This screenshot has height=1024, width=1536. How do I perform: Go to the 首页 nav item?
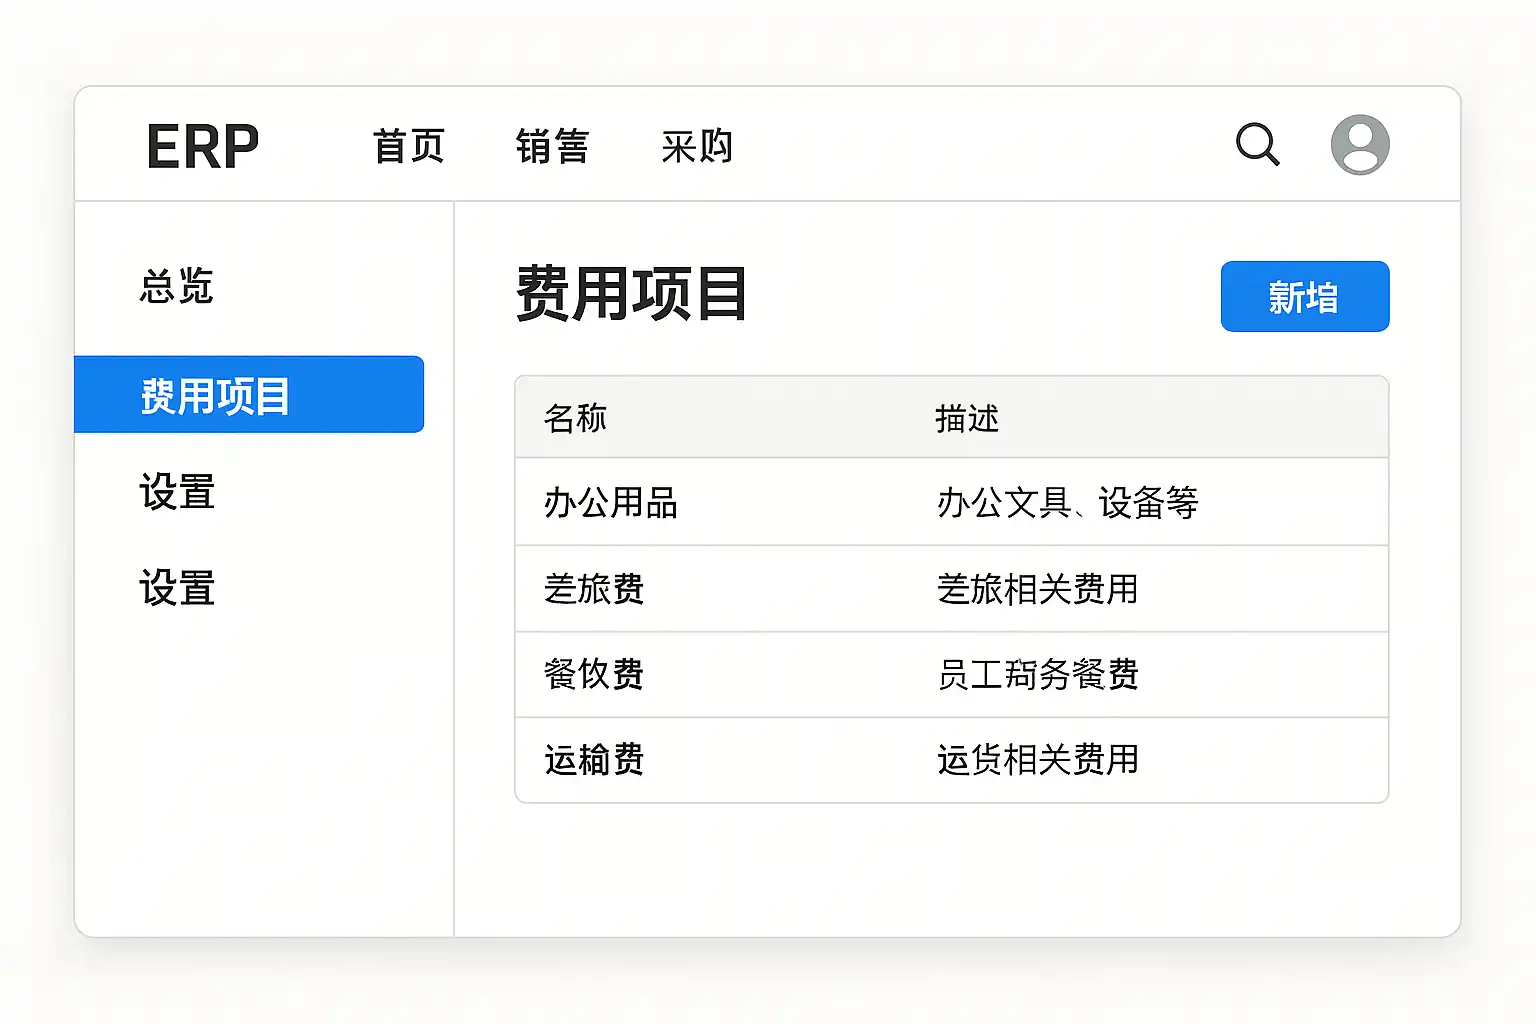pyautogui.click(x=408, y=146)
